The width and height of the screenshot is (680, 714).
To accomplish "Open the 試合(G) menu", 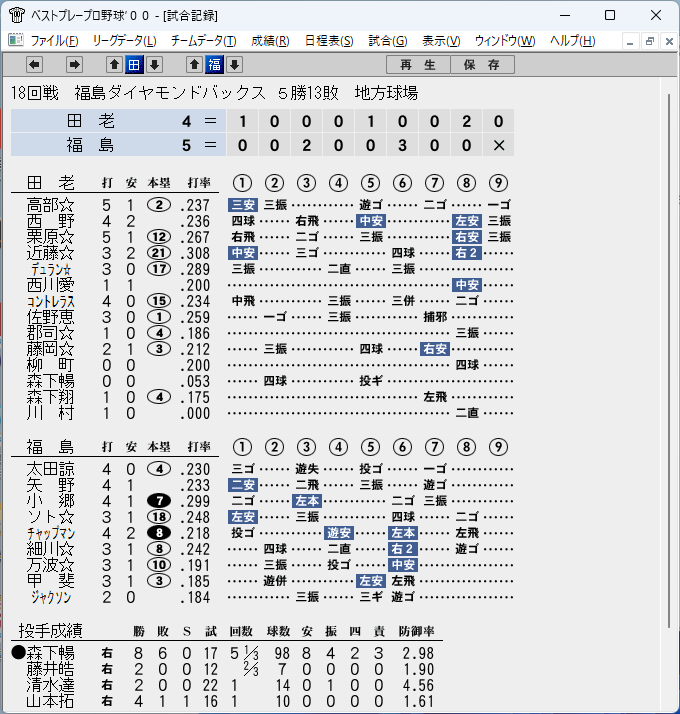I will [x=388, y=41].
